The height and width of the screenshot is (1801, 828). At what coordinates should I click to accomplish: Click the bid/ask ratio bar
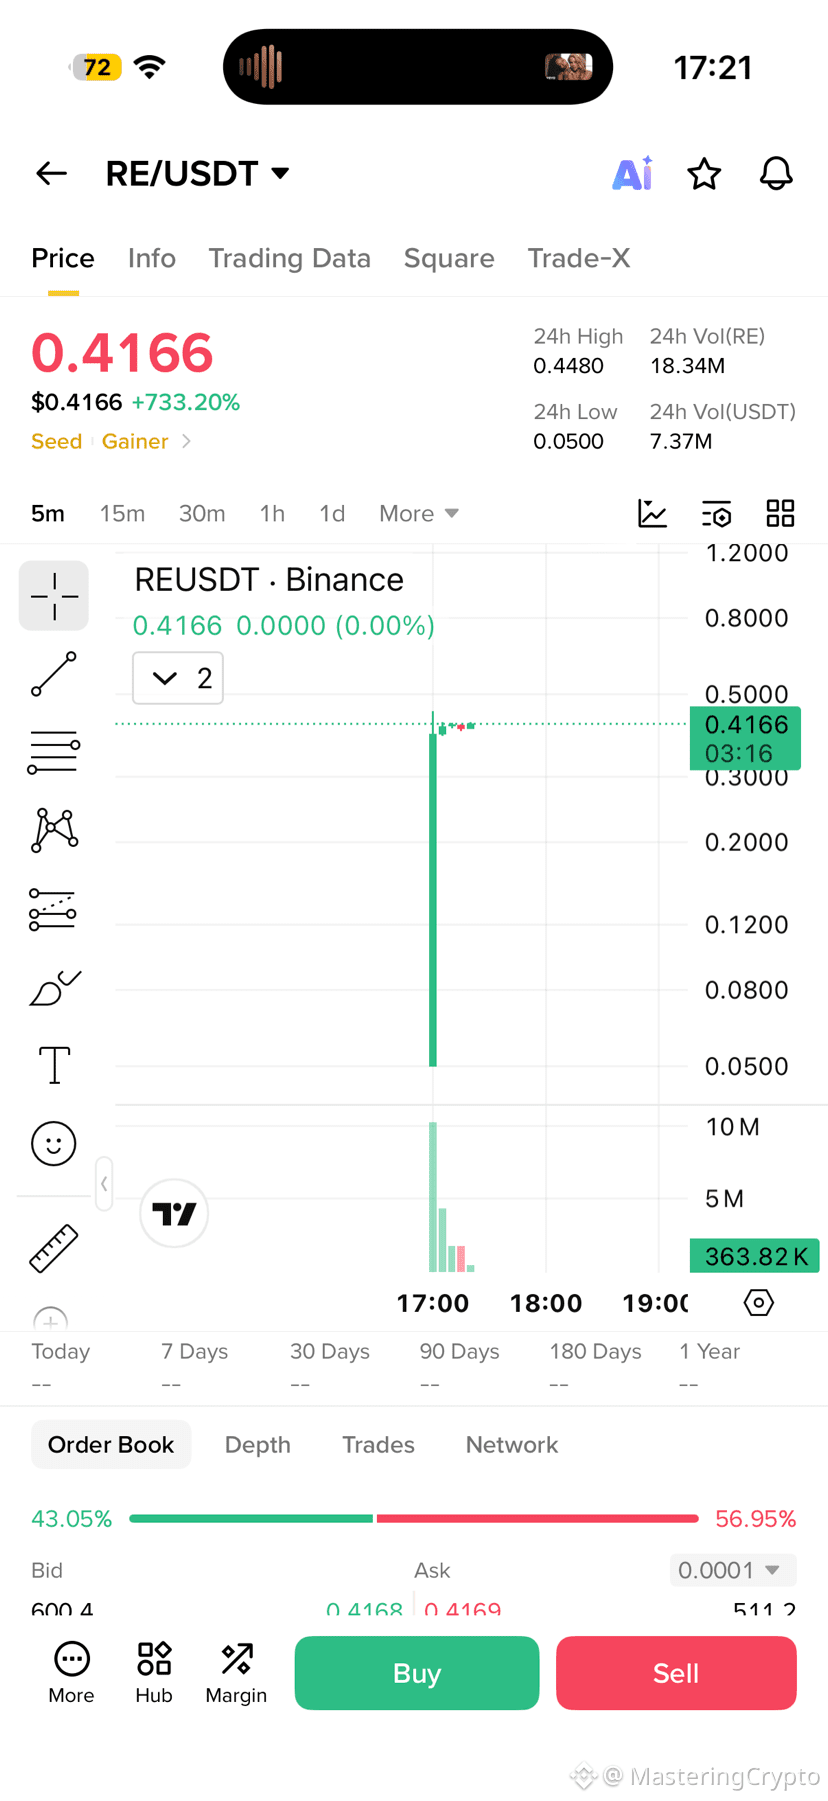pyautogui.click(x=414, y=1519)
